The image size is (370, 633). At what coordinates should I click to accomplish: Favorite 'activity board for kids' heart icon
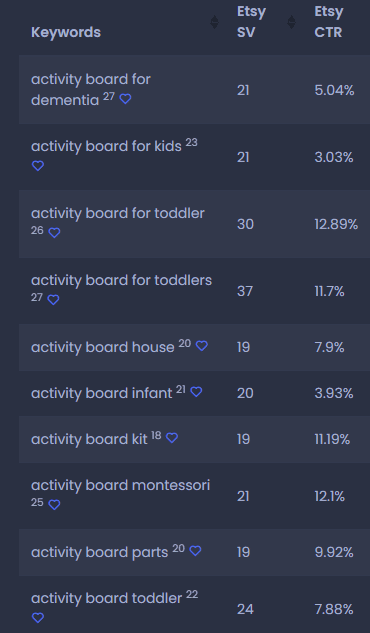(38, 166)
